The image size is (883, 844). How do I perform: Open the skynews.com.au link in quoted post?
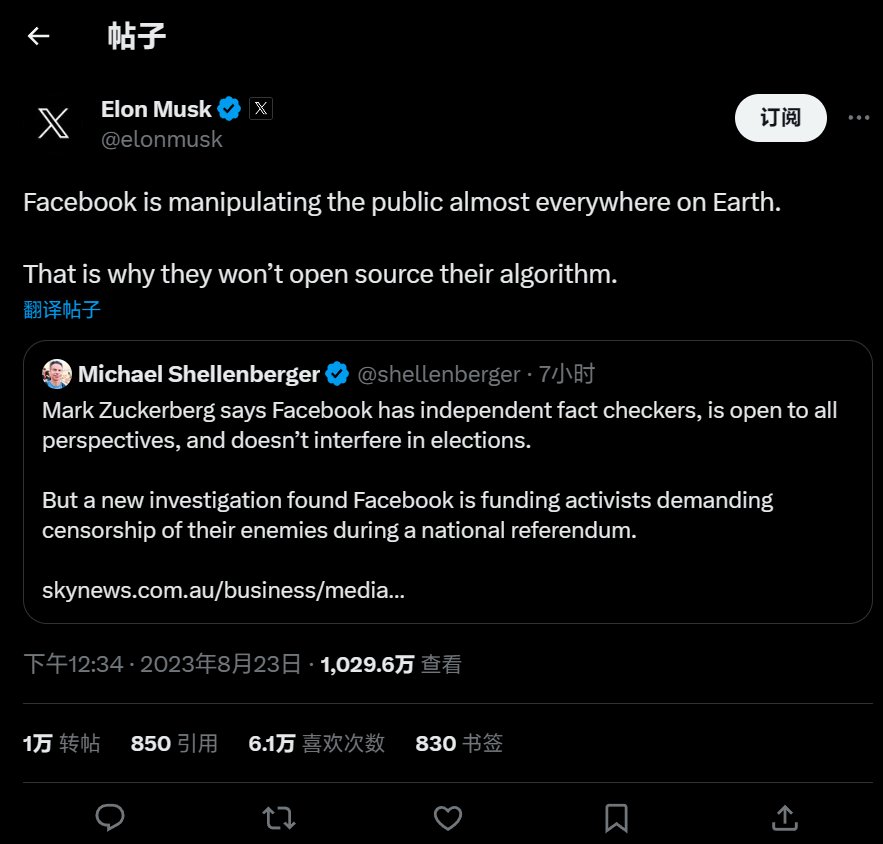[x=223, y=590]
